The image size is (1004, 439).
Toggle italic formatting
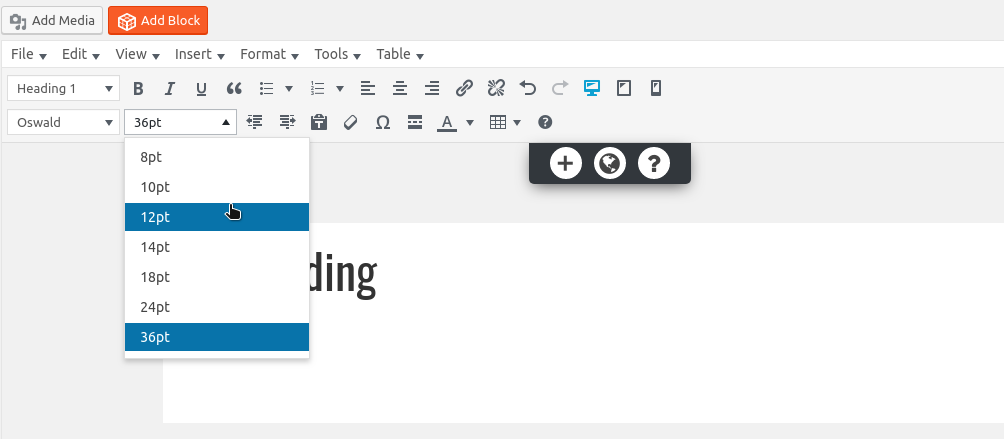pos(170,89)
